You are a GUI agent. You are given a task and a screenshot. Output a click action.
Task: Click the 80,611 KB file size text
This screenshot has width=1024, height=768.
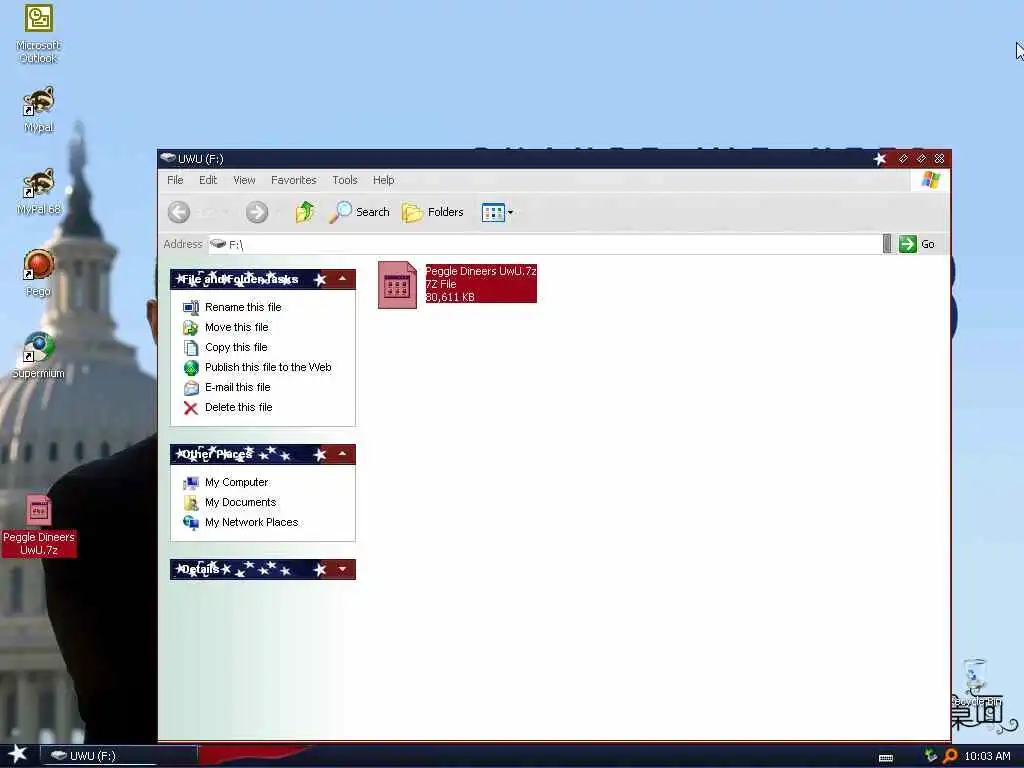coord(450,297)
